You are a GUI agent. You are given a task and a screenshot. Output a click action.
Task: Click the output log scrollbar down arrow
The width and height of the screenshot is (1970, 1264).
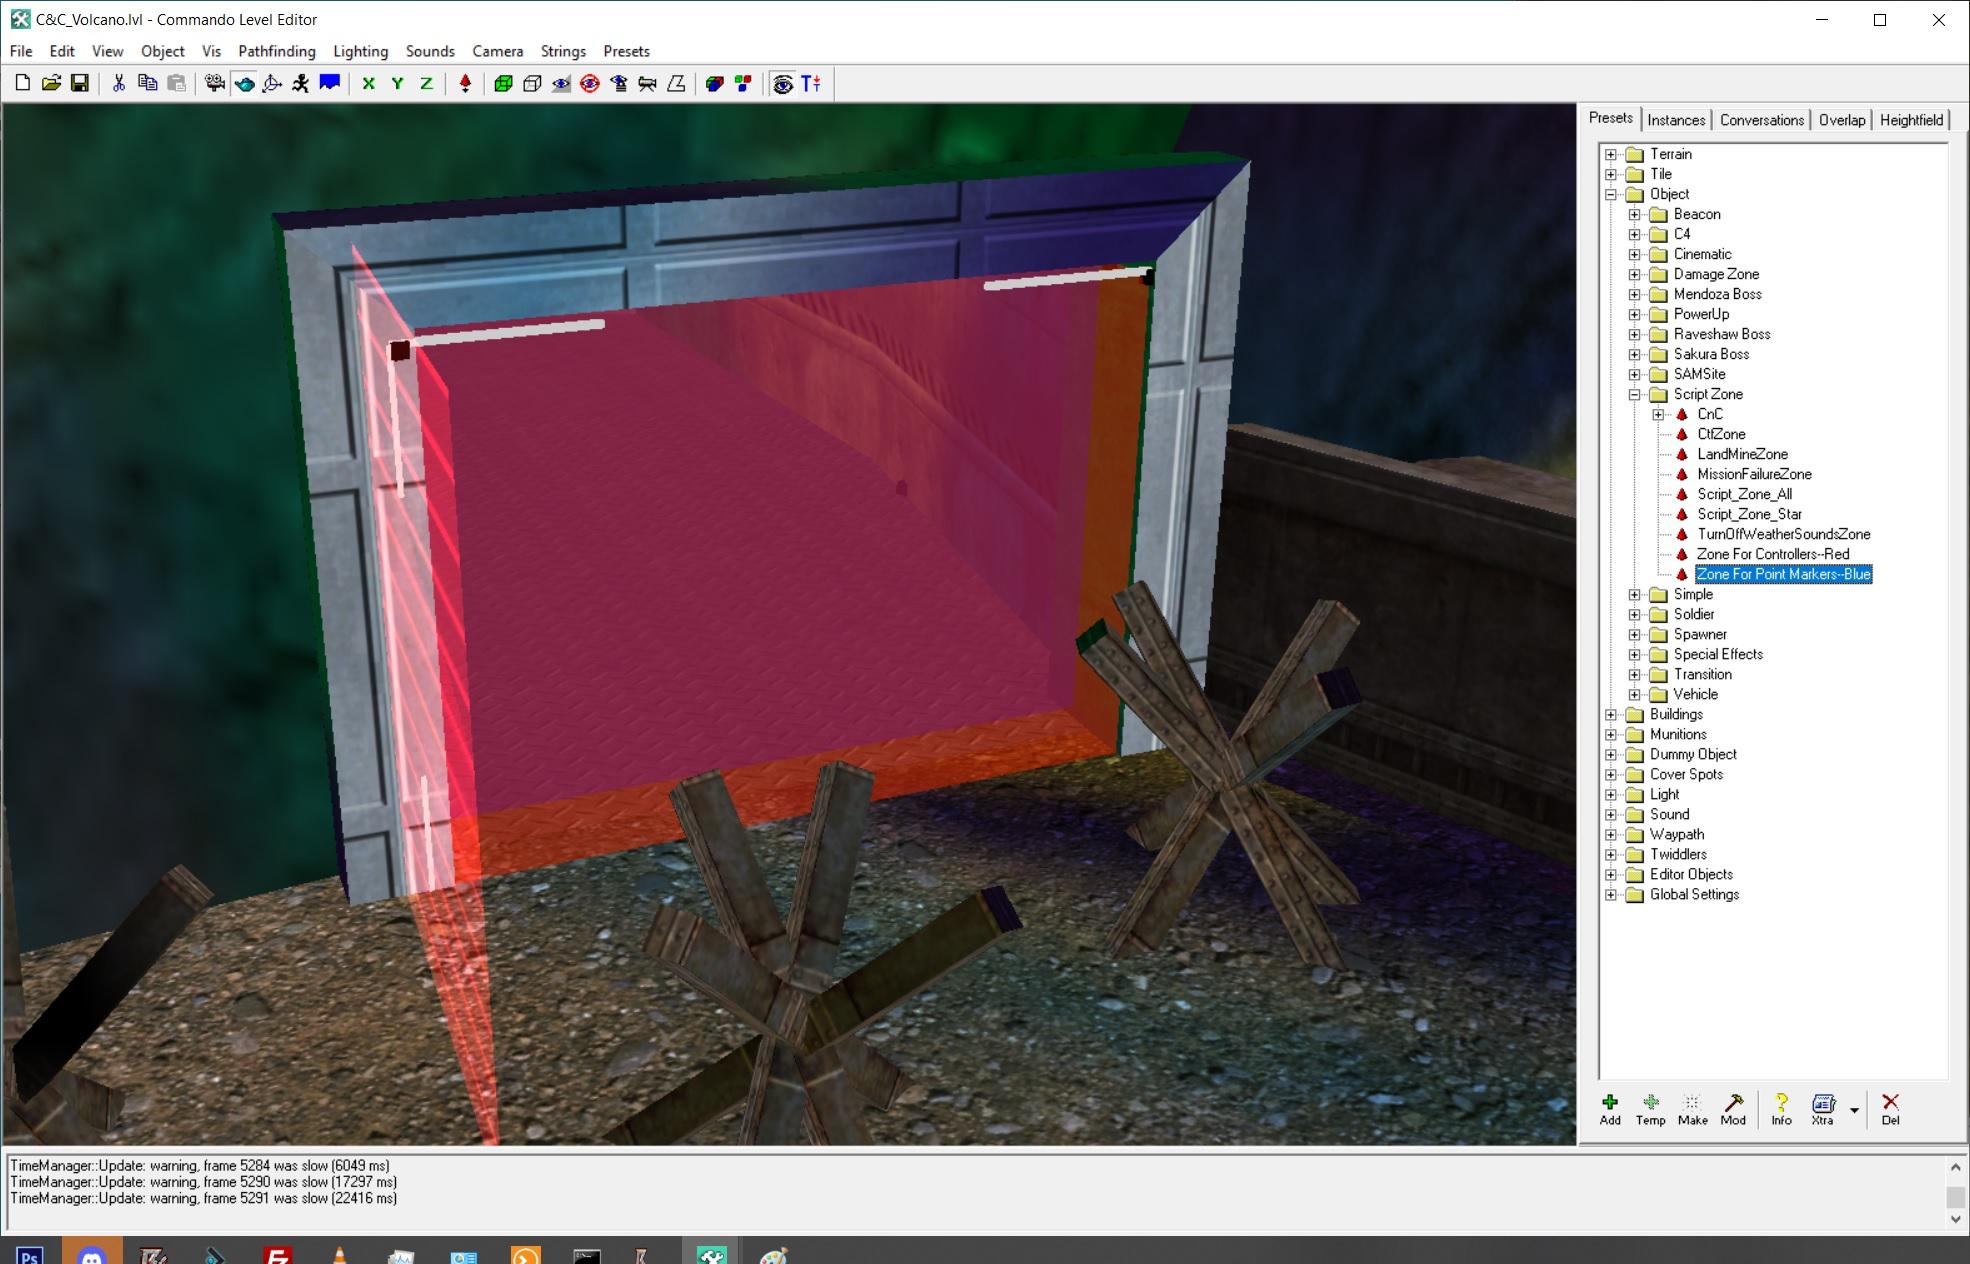(x=1956, y=1219)
